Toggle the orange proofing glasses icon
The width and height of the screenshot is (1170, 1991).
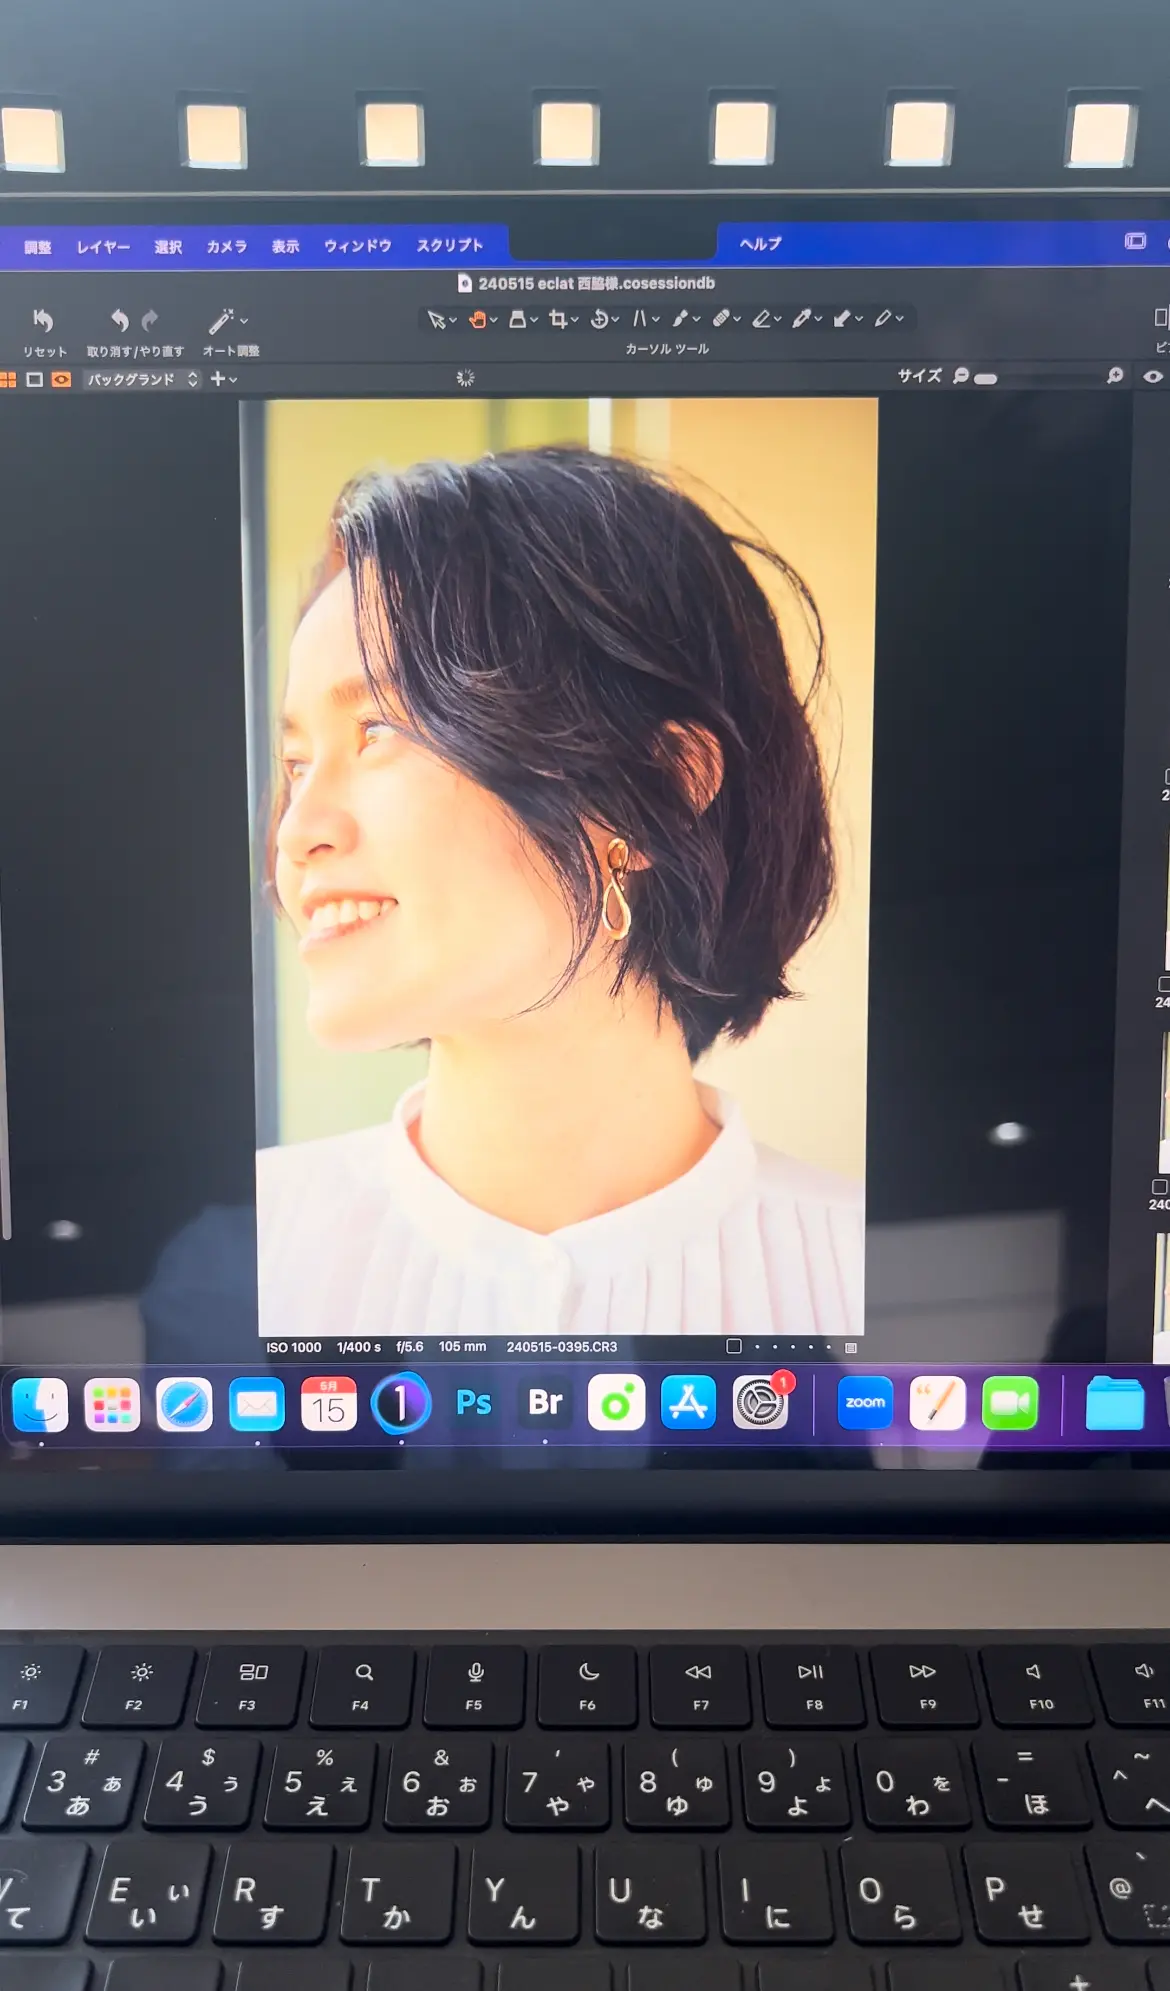pyautogui.click(x=61, y=380)
